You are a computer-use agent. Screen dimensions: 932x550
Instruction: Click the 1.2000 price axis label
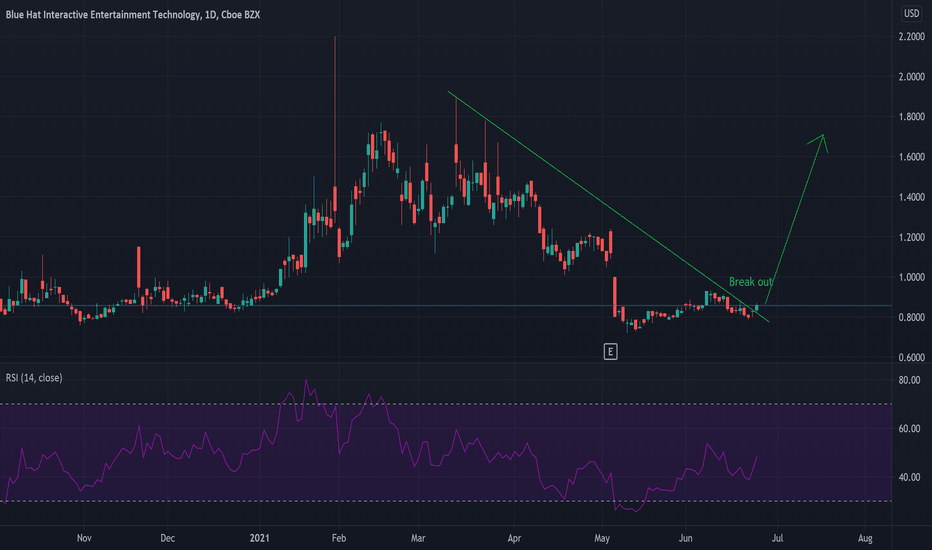click(911, 237)
